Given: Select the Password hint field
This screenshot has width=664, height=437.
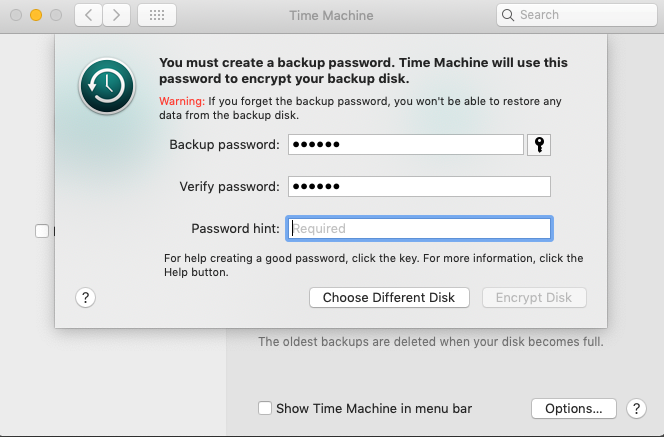Looking at the screenshot, I should [419, 228].
